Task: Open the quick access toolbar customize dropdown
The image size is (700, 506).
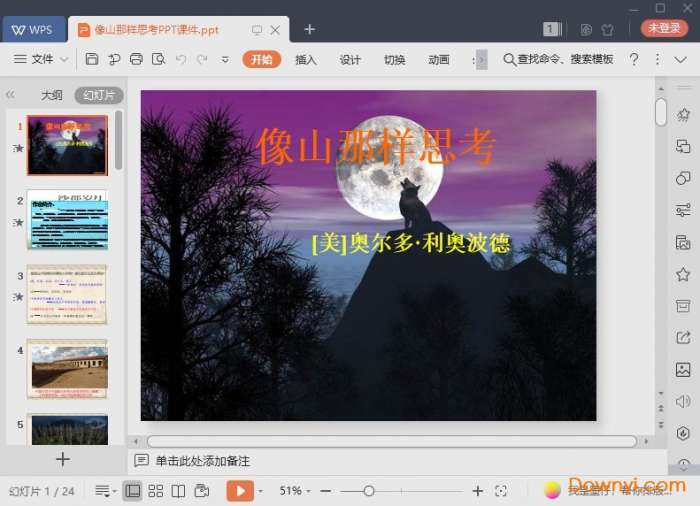Action: [225, 60]
